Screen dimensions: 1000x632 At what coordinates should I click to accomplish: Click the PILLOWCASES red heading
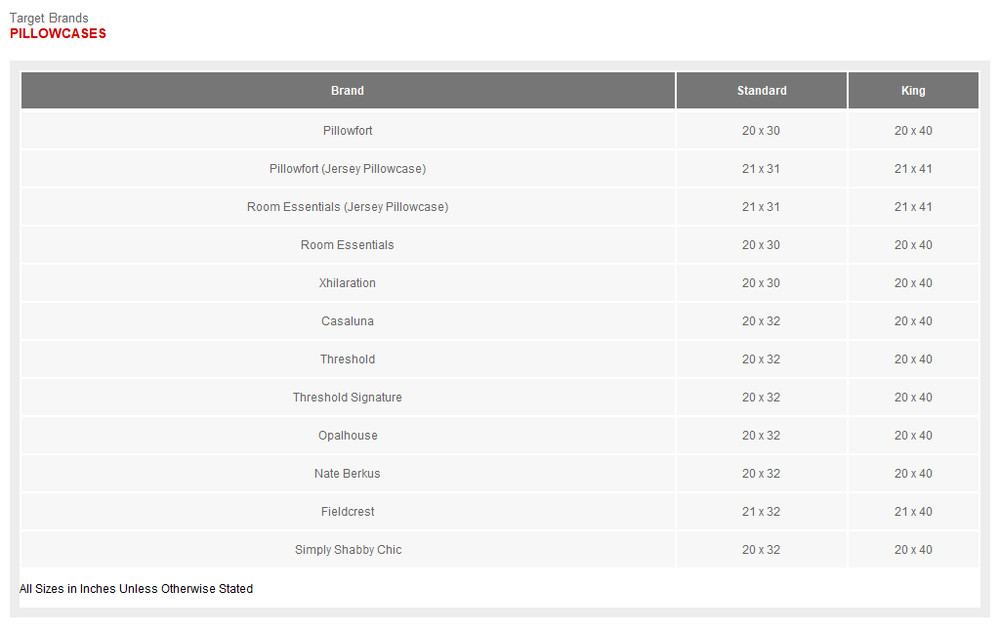pyautogui.click(x=58, y=34)
